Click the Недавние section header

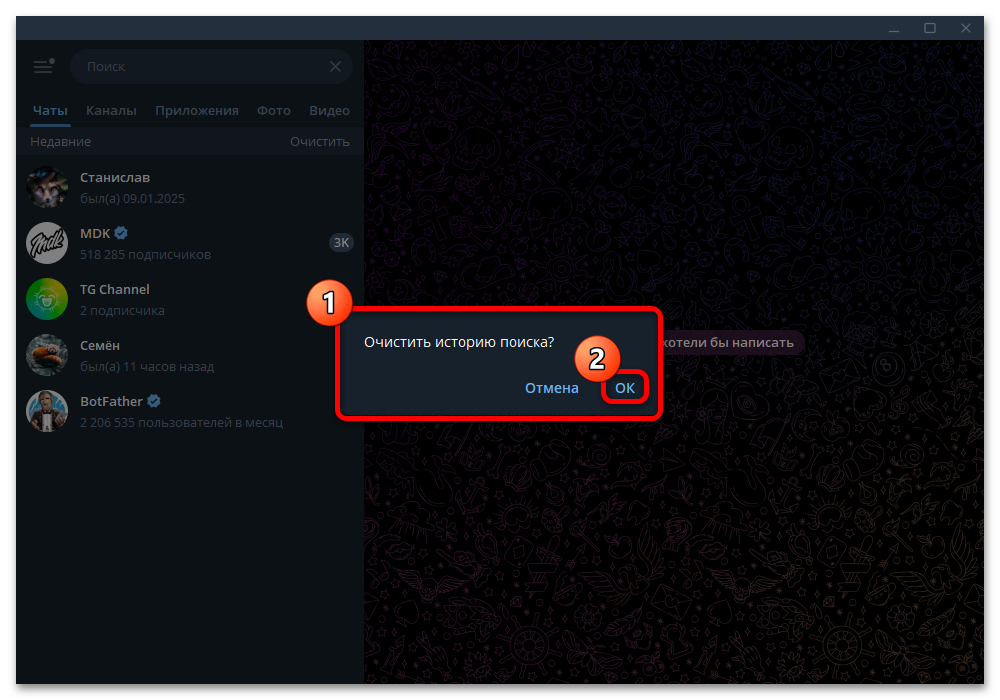(61, 142)
